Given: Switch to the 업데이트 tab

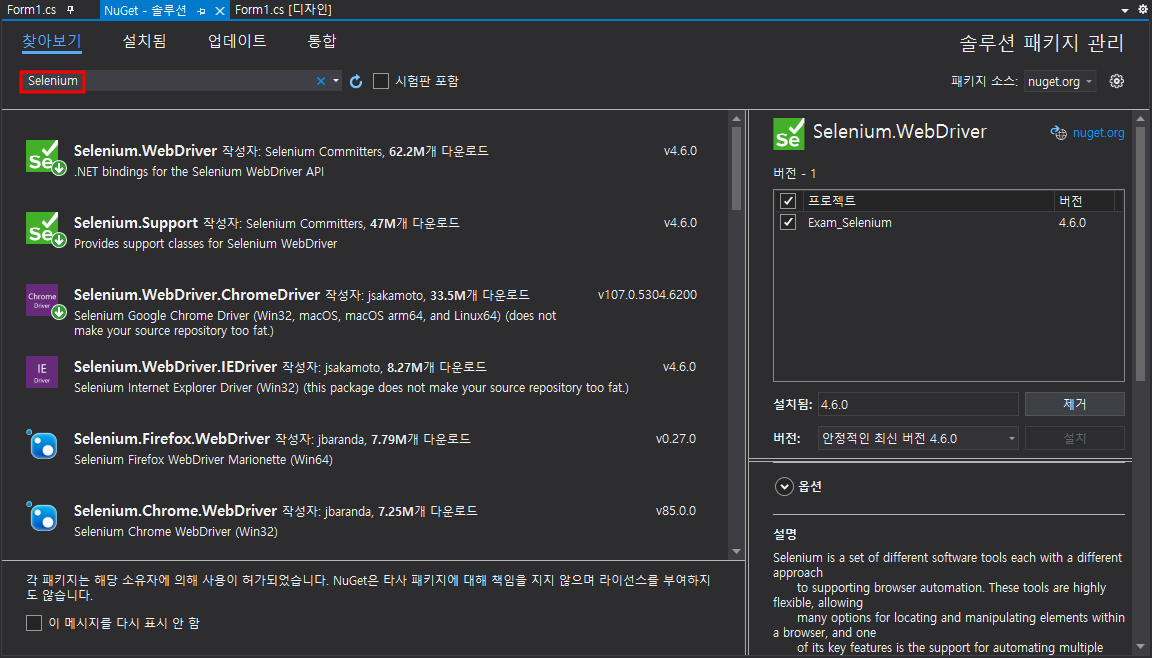Looking at the screenshot, I should click(237, 41).
